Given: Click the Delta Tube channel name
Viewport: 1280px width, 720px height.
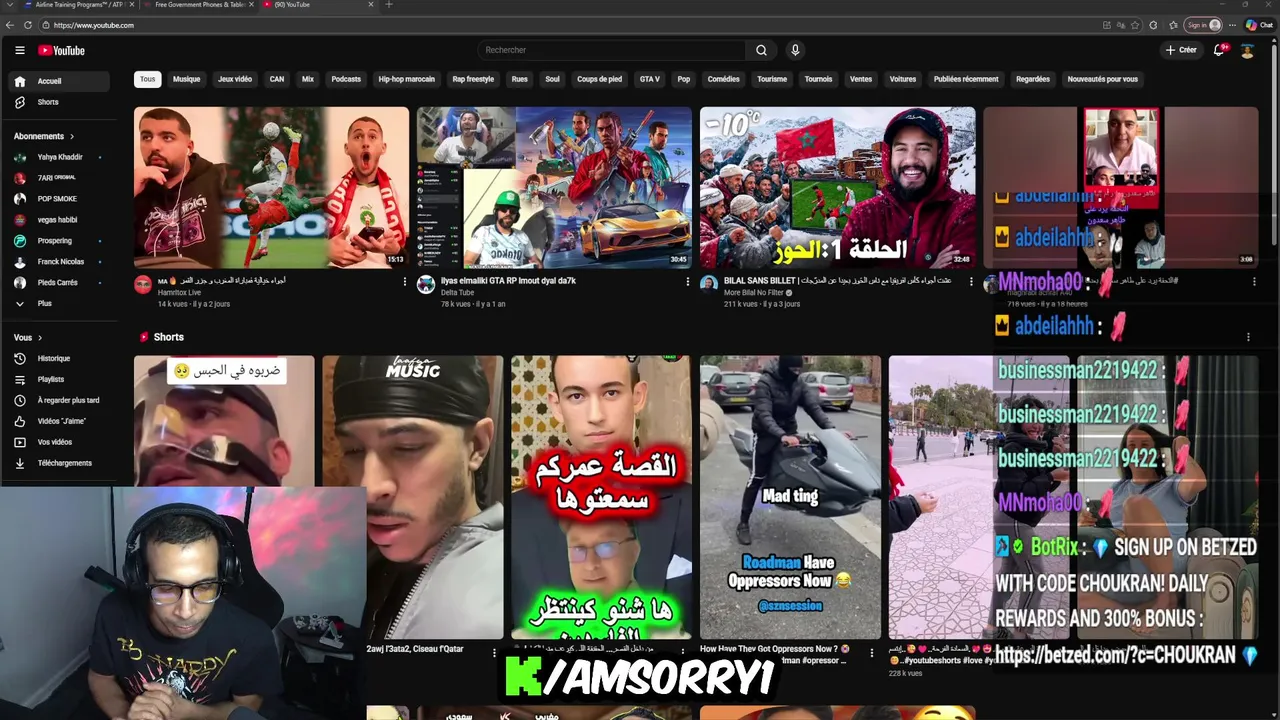Looking at the screenshot, I should coord(457,293).
